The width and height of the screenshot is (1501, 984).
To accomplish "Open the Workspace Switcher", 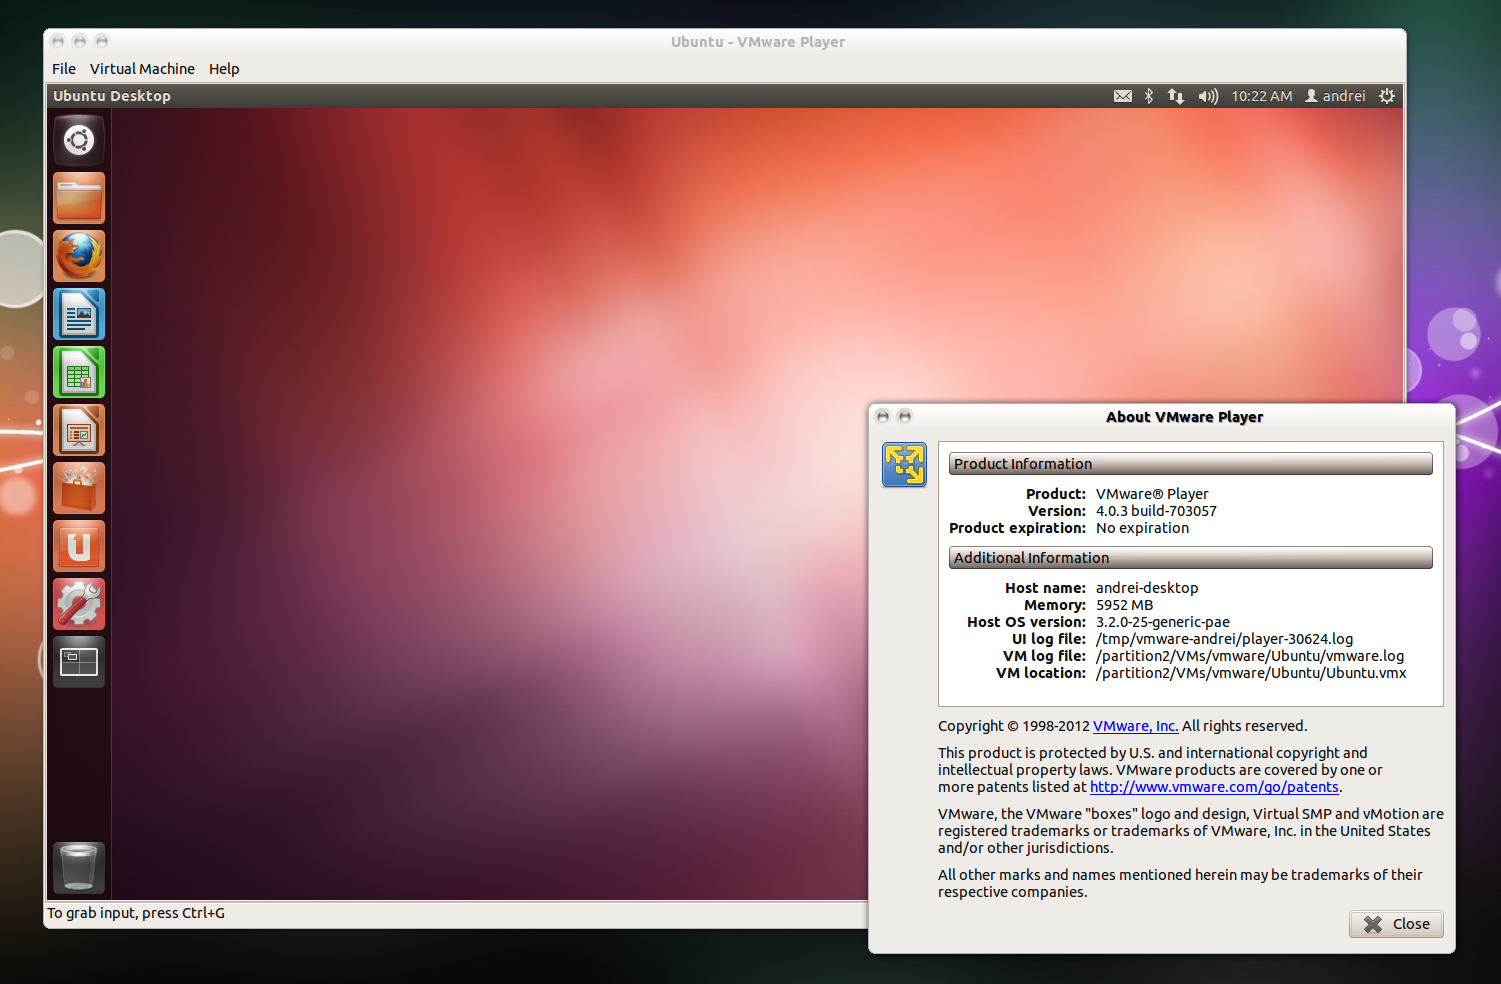I will click(x=78, y=661).
